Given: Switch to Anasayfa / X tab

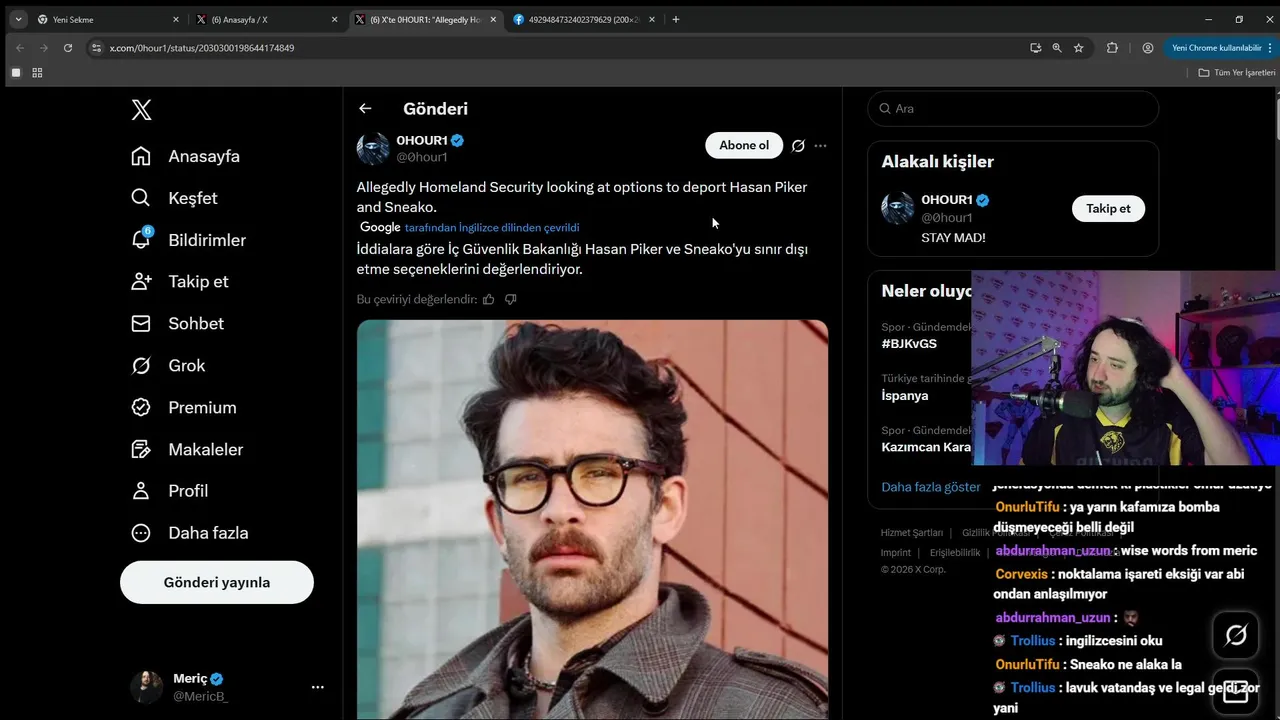Looking at the screenshot, I should point(265,19).
